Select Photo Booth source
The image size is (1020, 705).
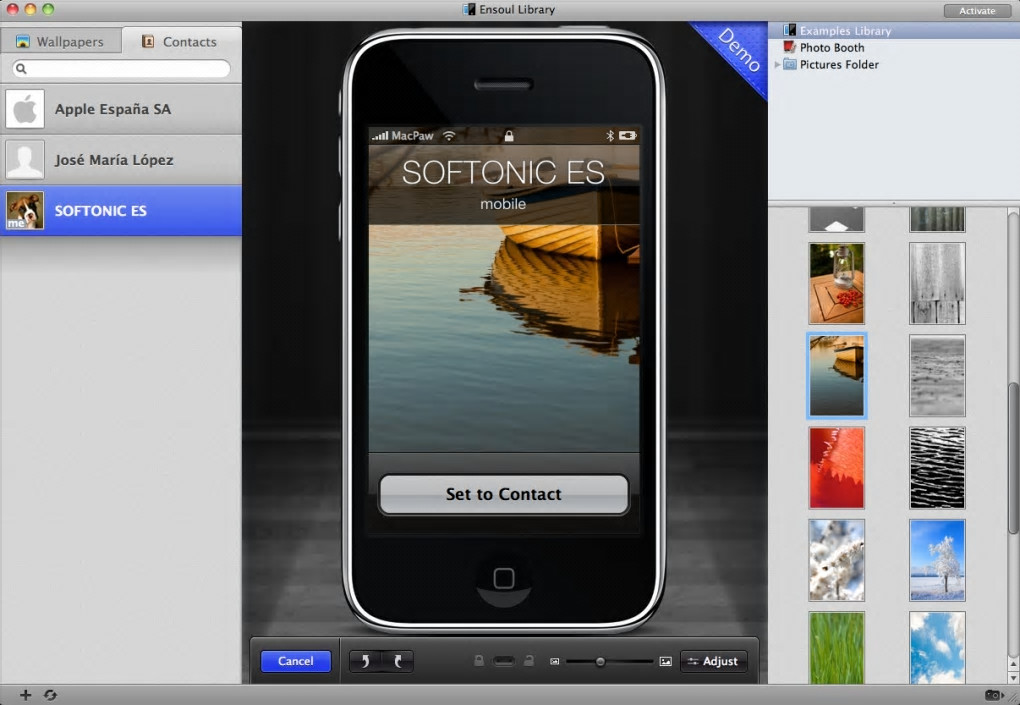pyautogui.click(x=894, y=47)
